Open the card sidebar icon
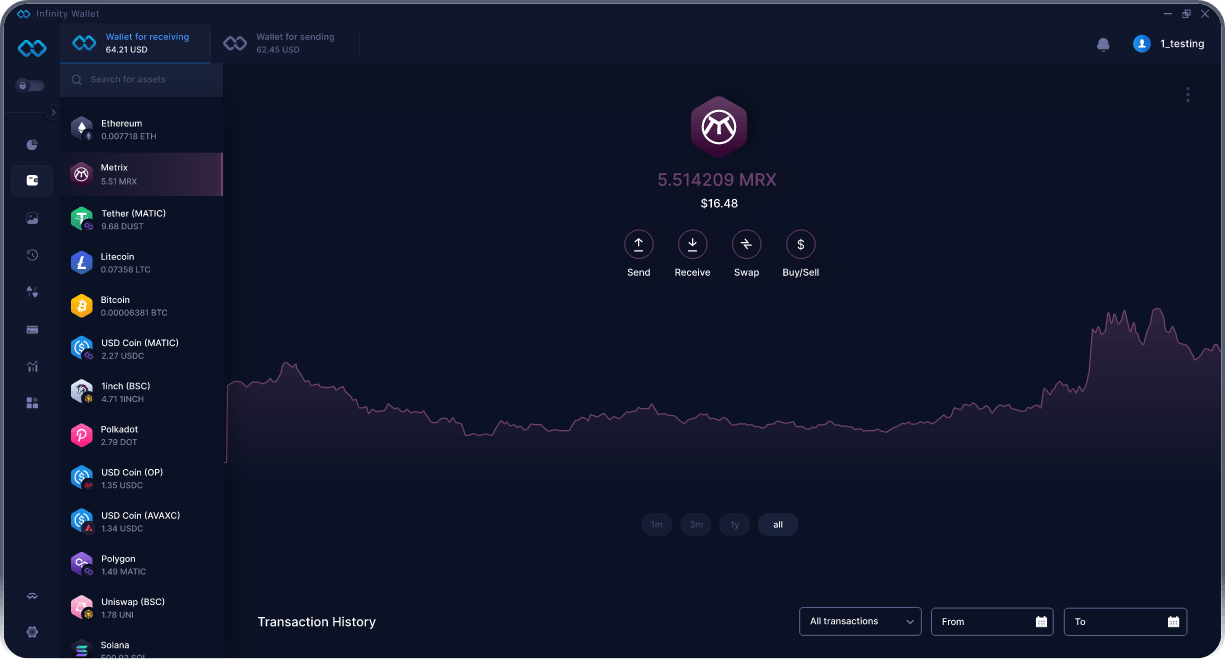The image size is (1225, 662). (x=32, y=329)
